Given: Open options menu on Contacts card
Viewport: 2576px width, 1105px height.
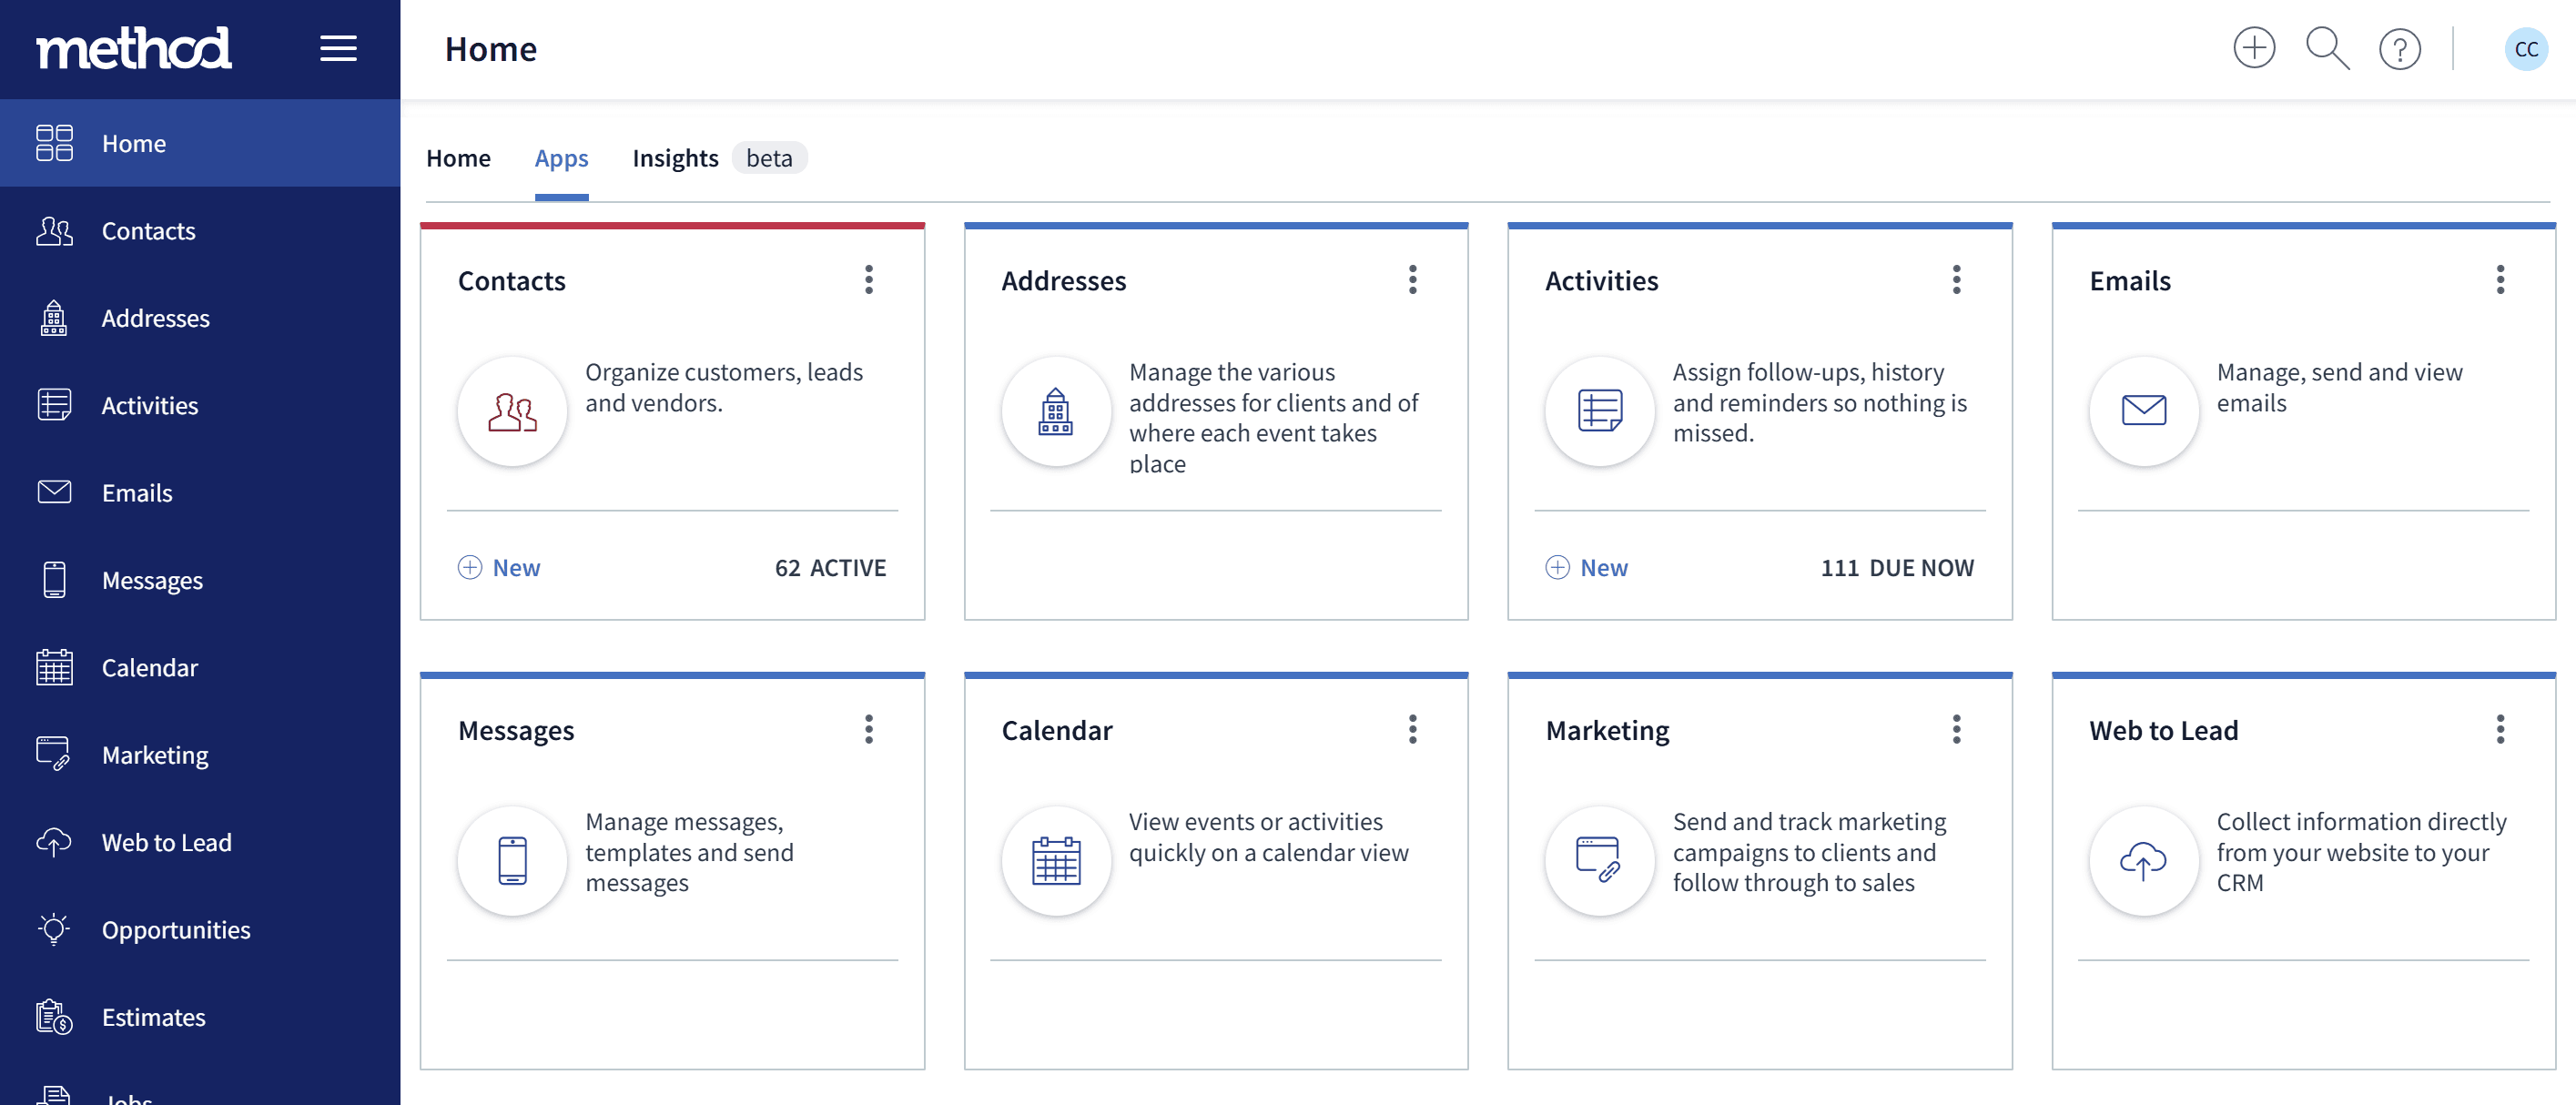Looking at the screenshot, I should click(x=869, y=280).
